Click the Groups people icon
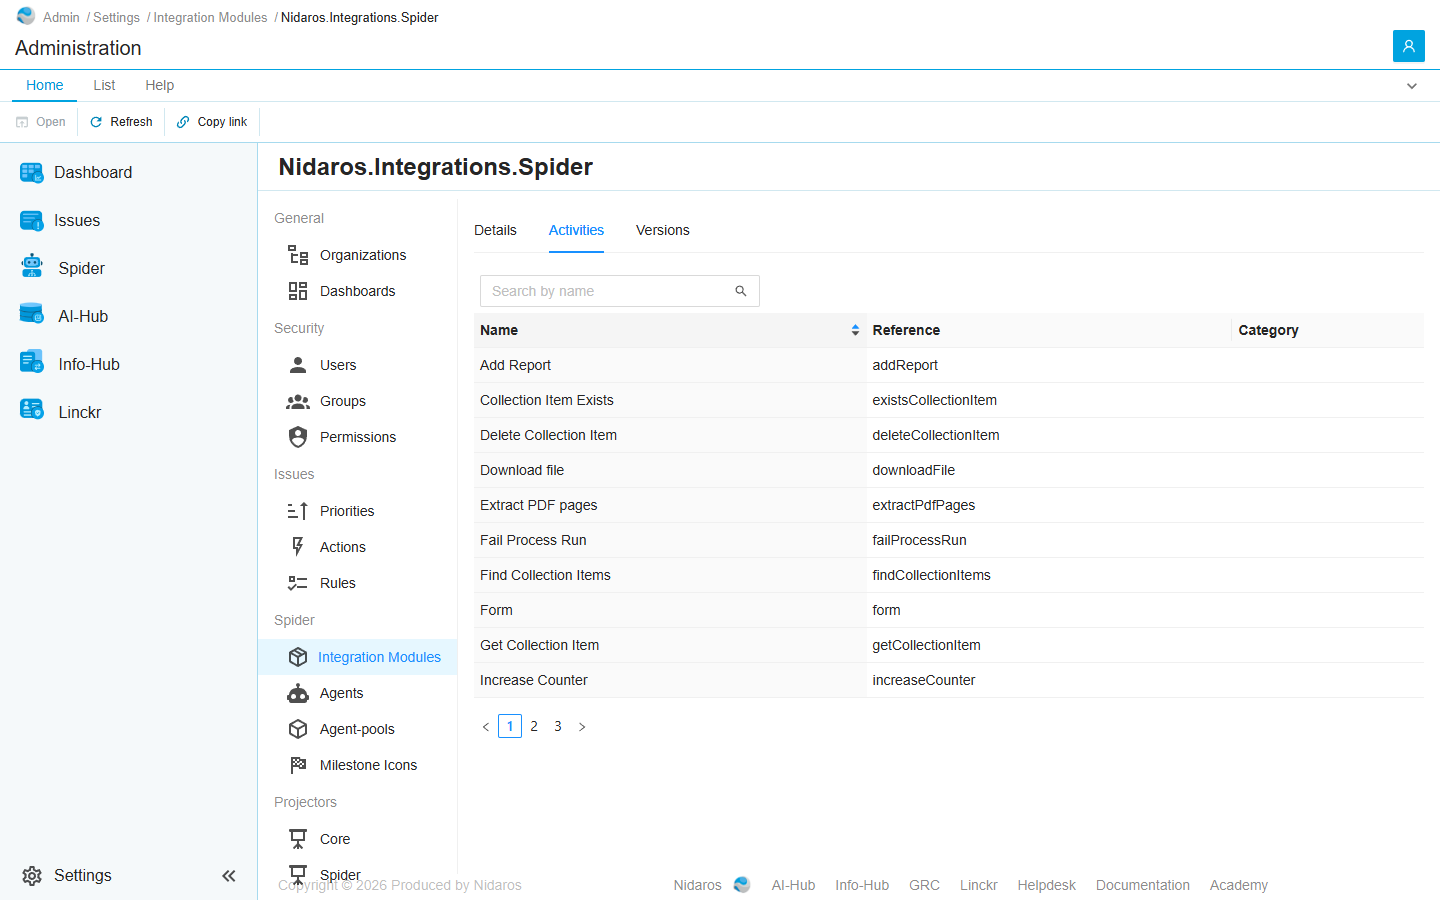 (x=298, y=401)
